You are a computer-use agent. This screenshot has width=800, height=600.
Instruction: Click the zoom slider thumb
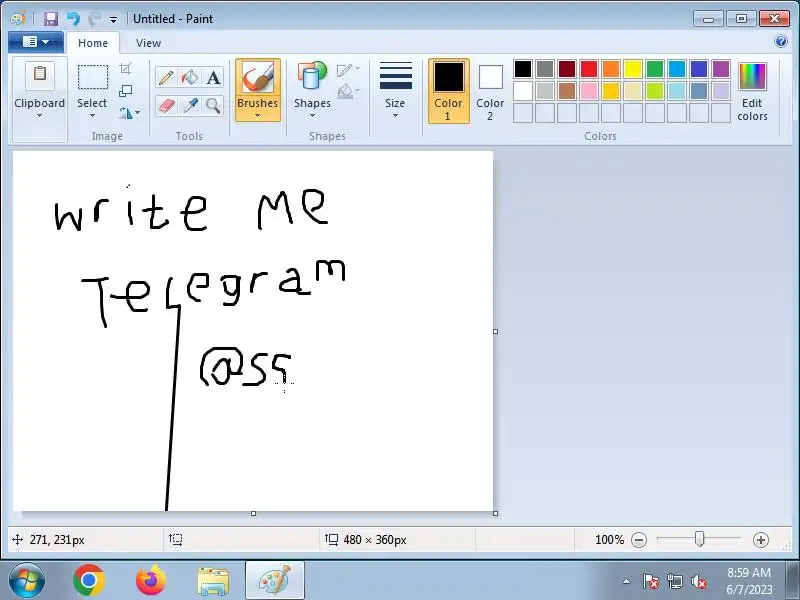coord(699,539)
